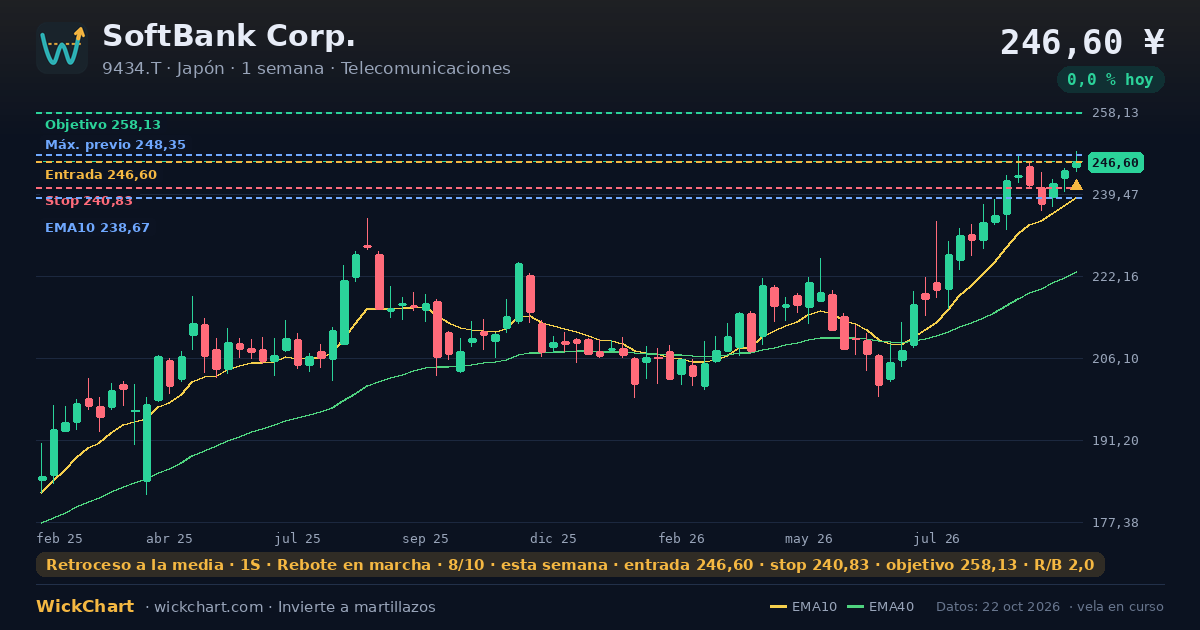Click the dic 25 date axis label
Image resolution: width=1200 pixels, height=630 pixels.
[x=554, y=539]
